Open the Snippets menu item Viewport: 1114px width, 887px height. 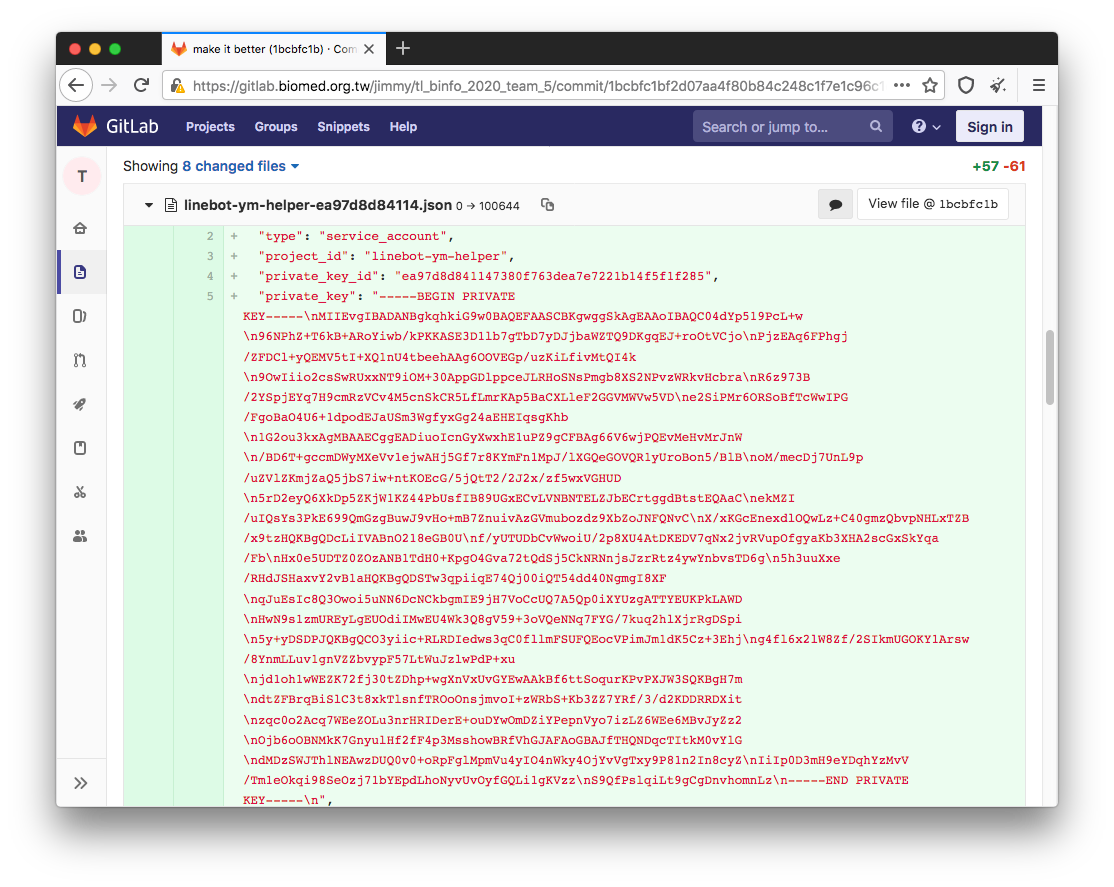click(343, 127)
